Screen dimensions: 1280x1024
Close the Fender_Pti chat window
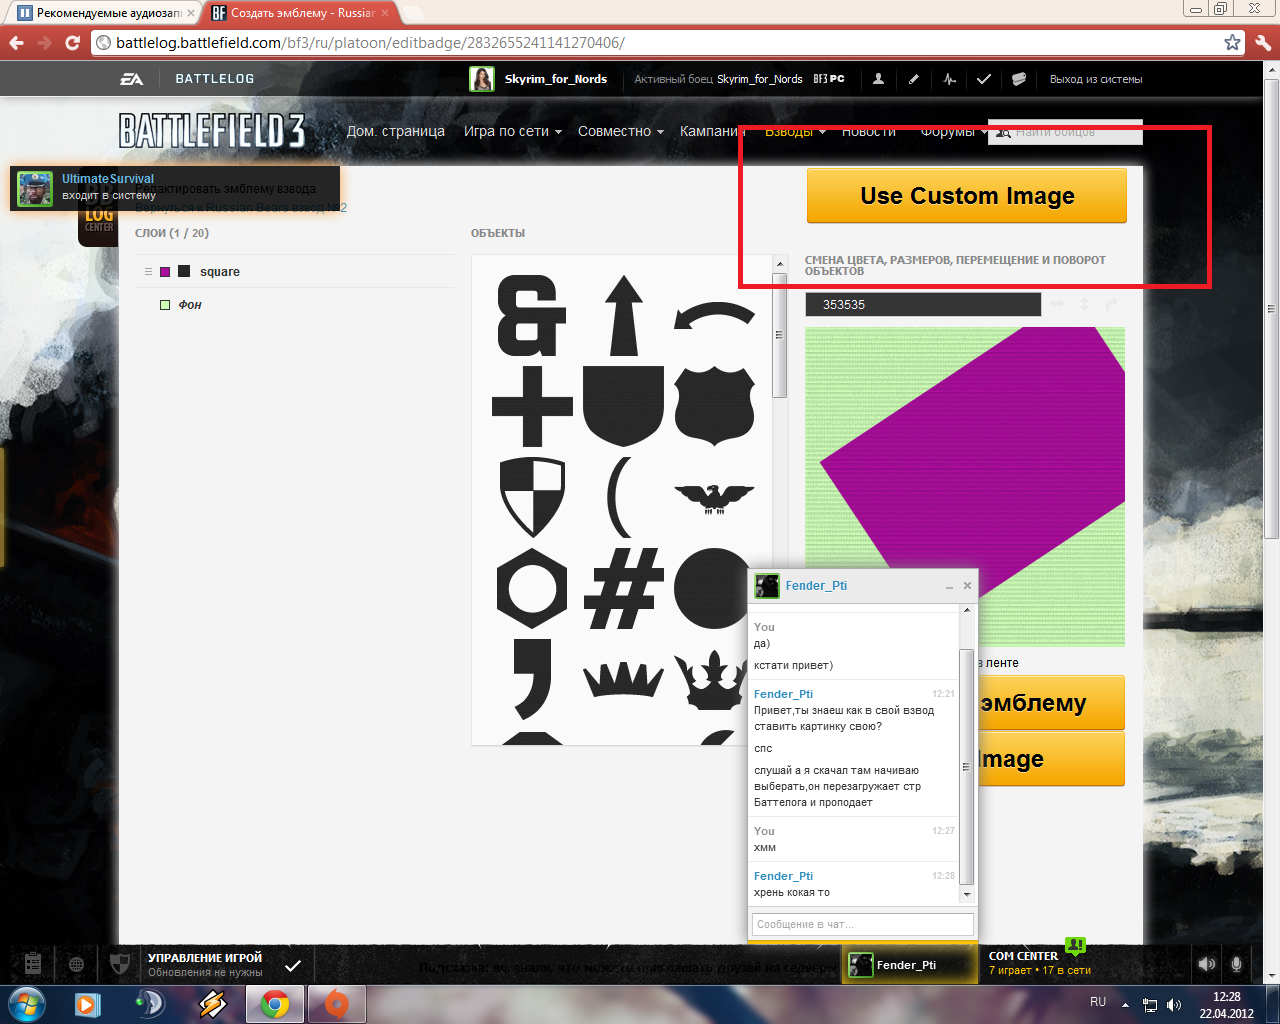967,586
